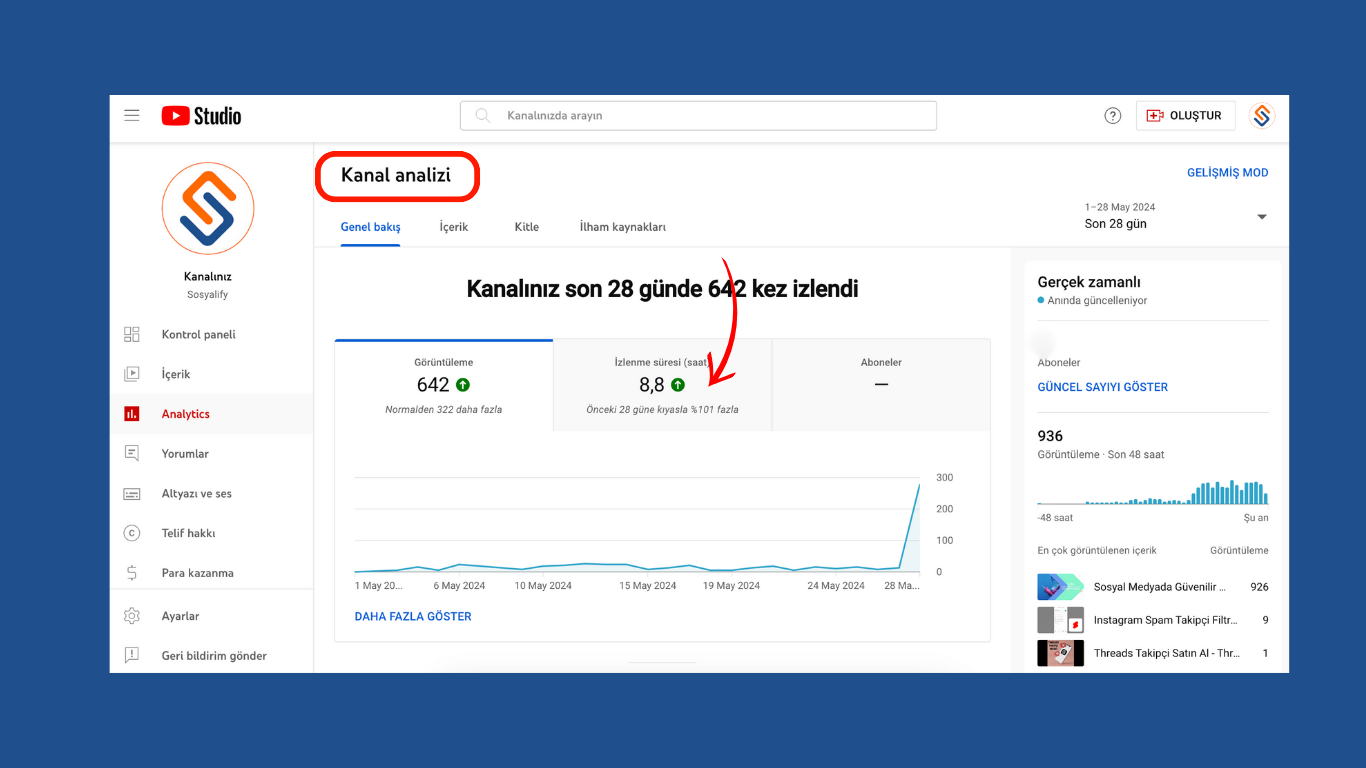Click the Yorumlar comments icon
The image size is (1366, 768).
pyautogui.click(x=132, y=454)
